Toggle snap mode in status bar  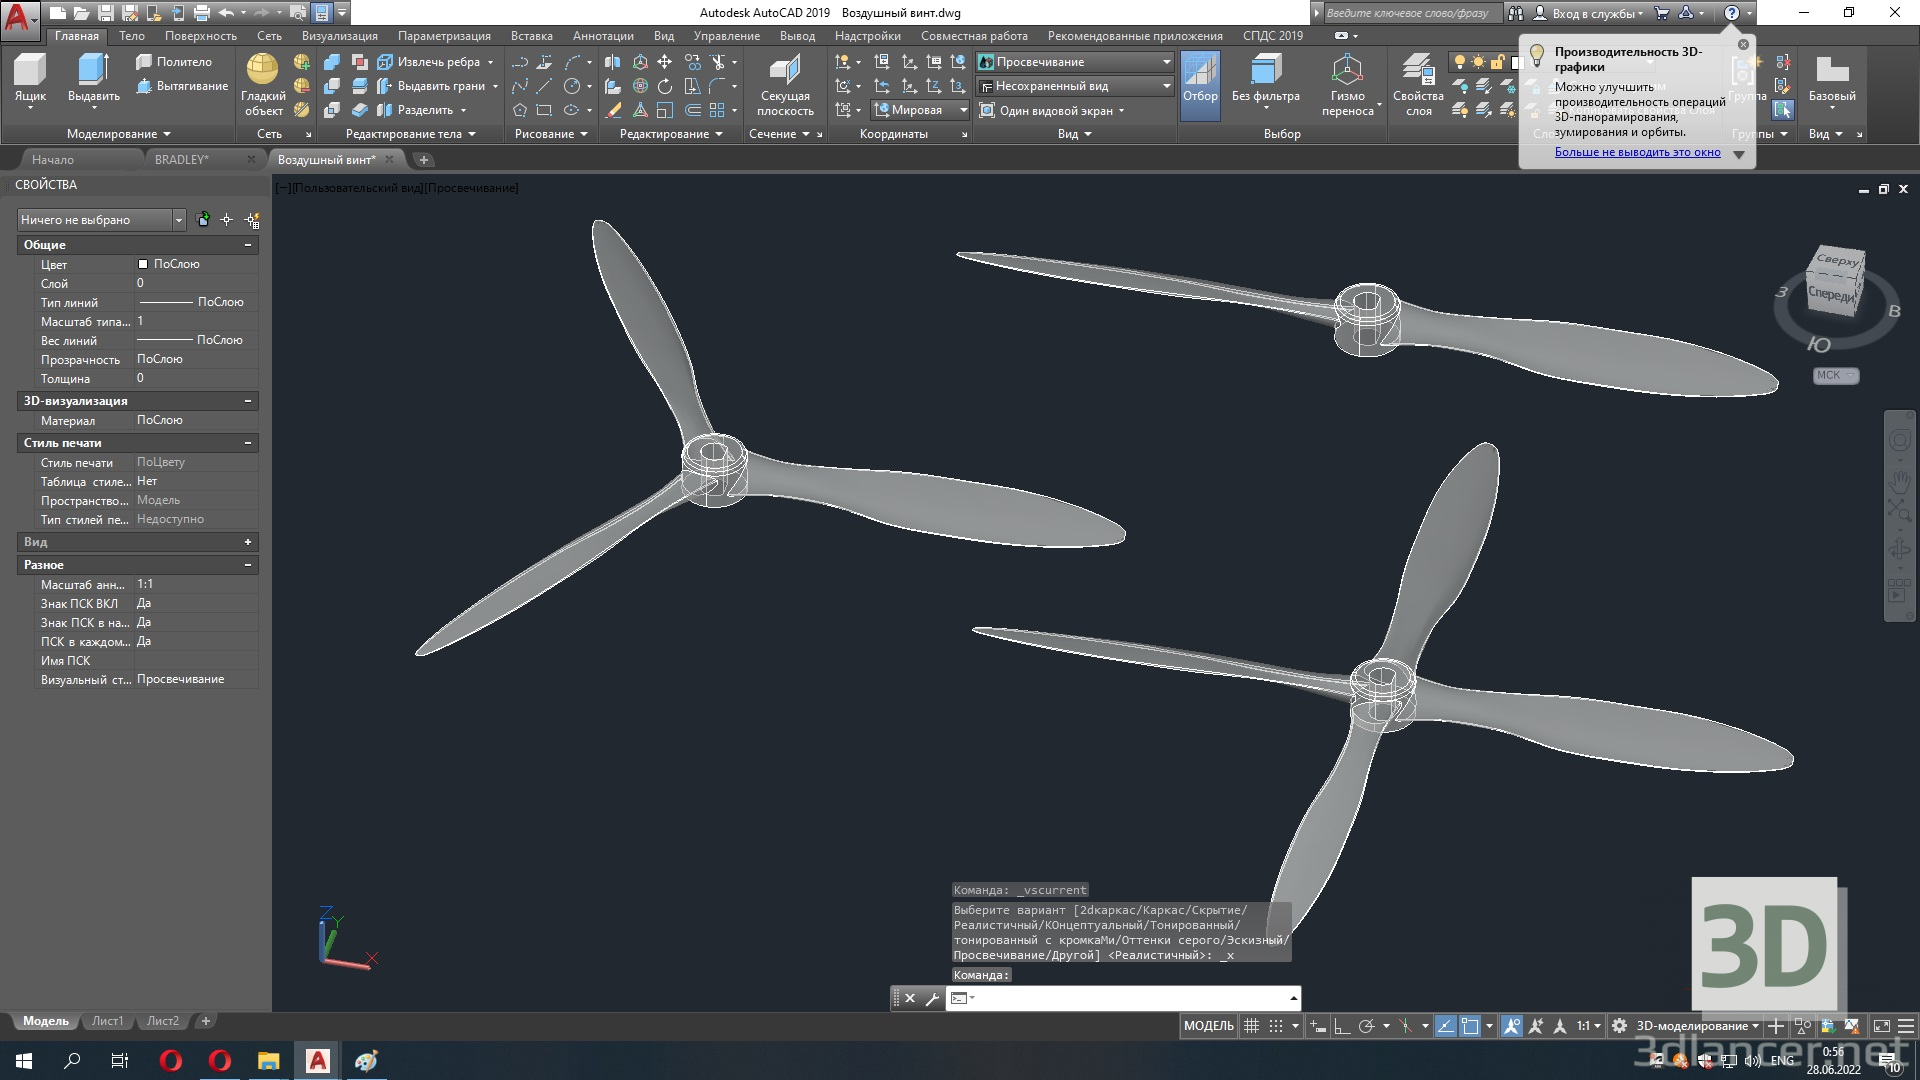coord(1276,1026)
